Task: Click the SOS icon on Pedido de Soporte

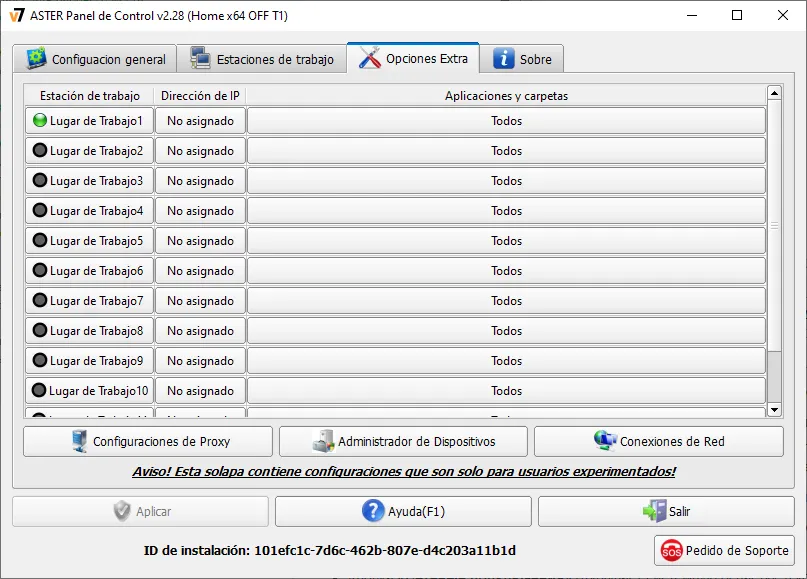Action: tap(669, 550)
